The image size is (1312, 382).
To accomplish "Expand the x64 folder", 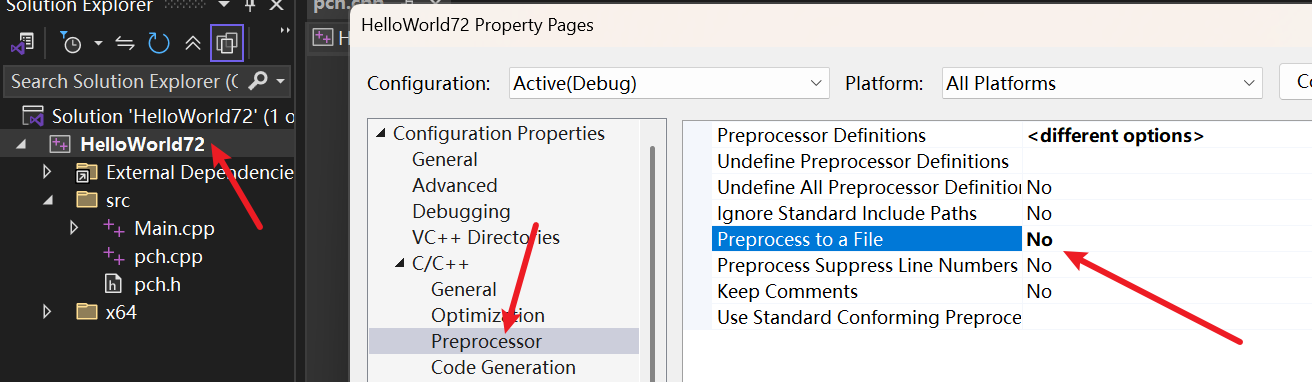I will click(47, 312).
